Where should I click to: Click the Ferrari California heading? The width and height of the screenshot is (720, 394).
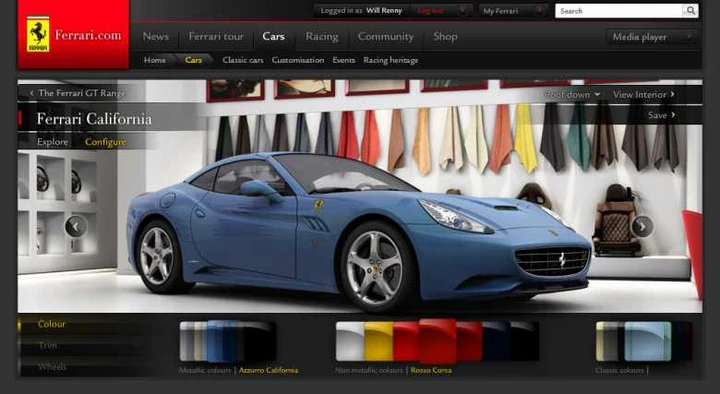click(94, 119)
